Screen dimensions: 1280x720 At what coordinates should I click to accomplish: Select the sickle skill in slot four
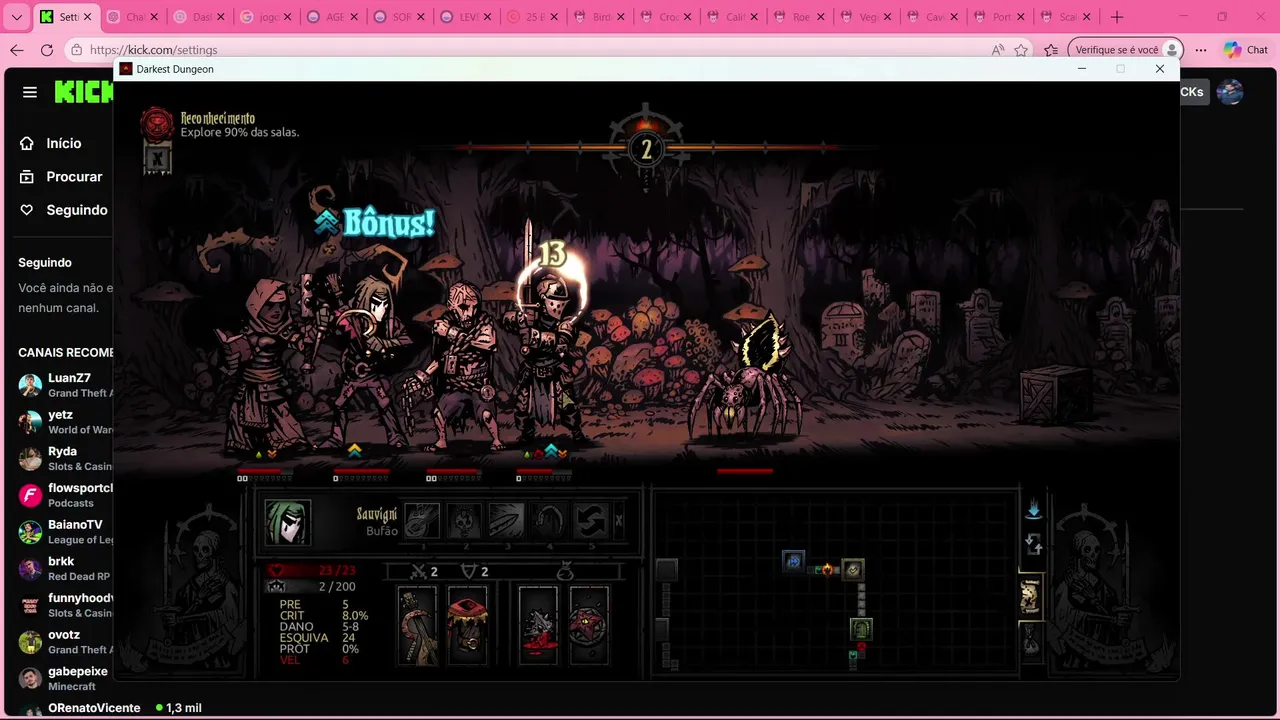548,521
